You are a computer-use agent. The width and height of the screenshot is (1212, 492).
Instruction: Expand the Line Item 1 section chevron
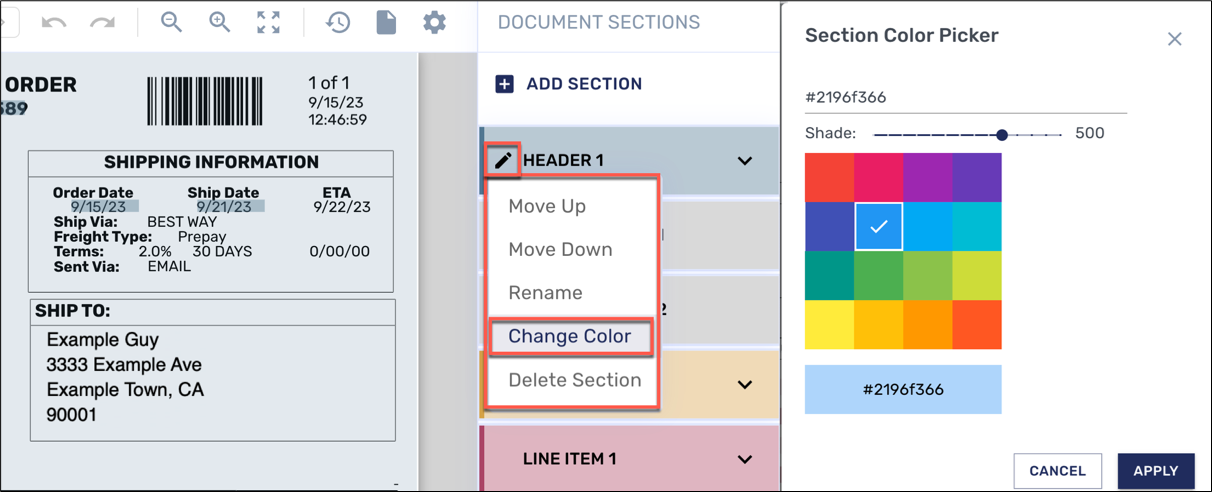point(745,460)
